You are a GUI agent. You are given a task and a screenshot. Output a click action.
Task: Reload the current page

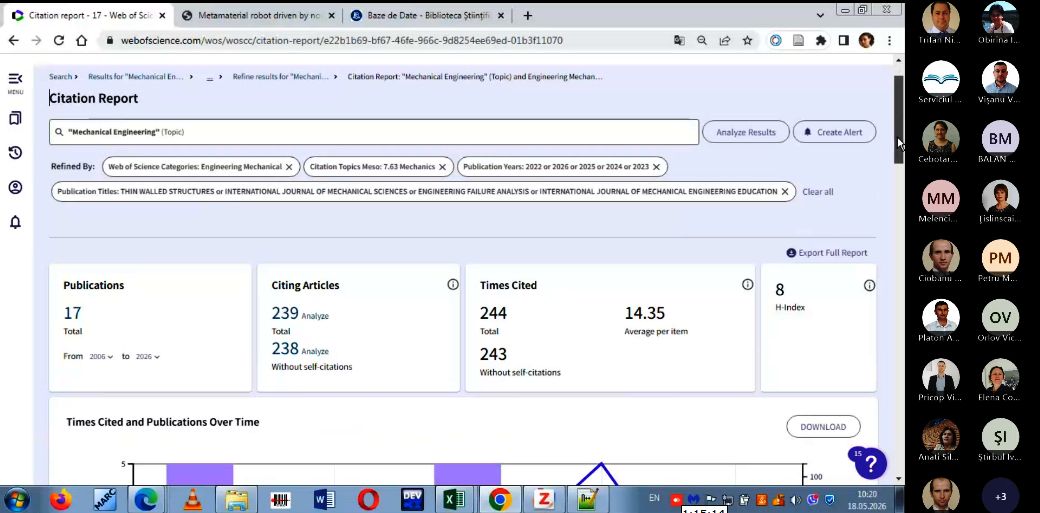(x=58, y=40)
